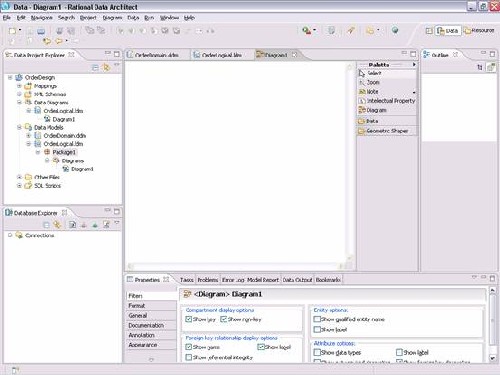Image resolution: width=500 pixels, height=375 pixels.
Task: Expand the Mappings folder
Action: click(19, 86)
